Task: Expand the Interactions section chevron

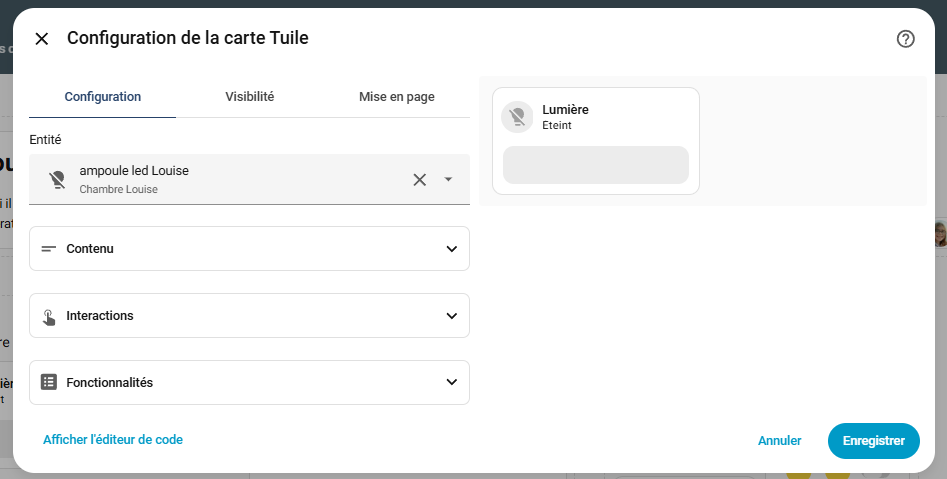Action: [451, 315]
